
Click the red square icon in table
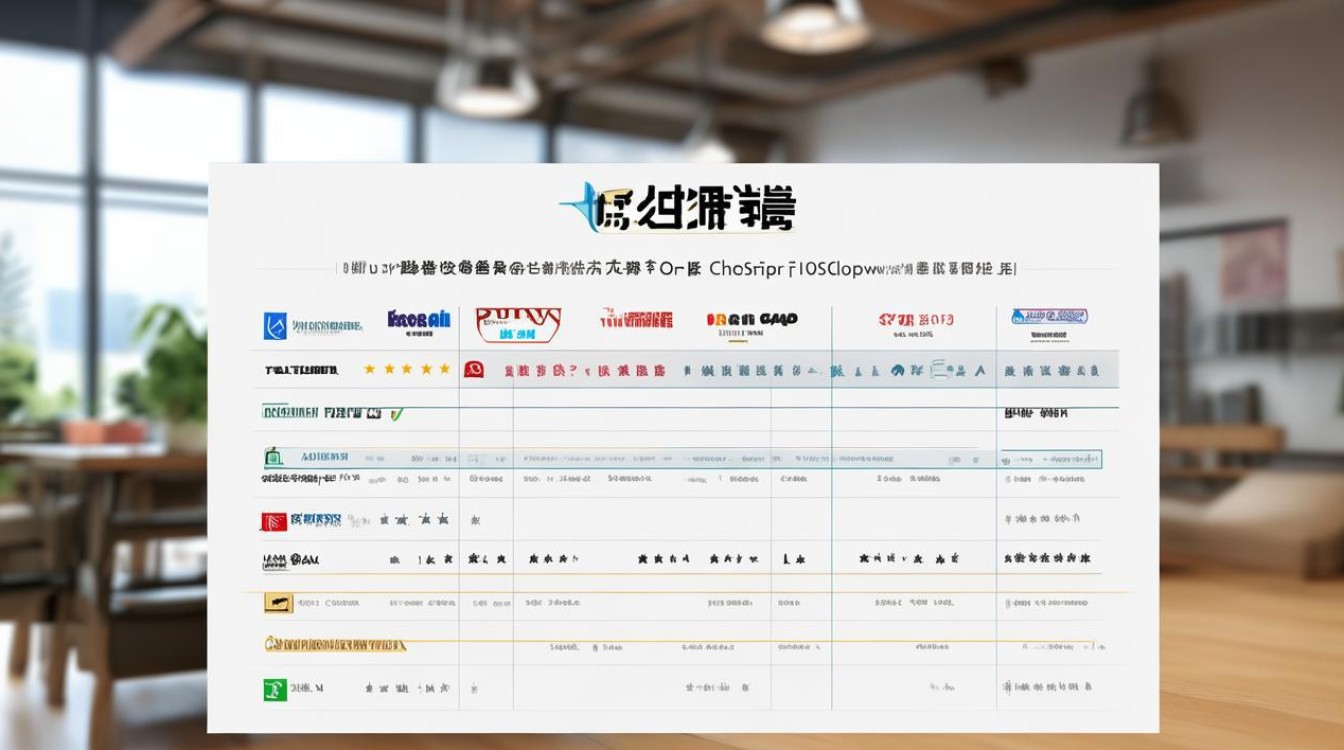275,521
